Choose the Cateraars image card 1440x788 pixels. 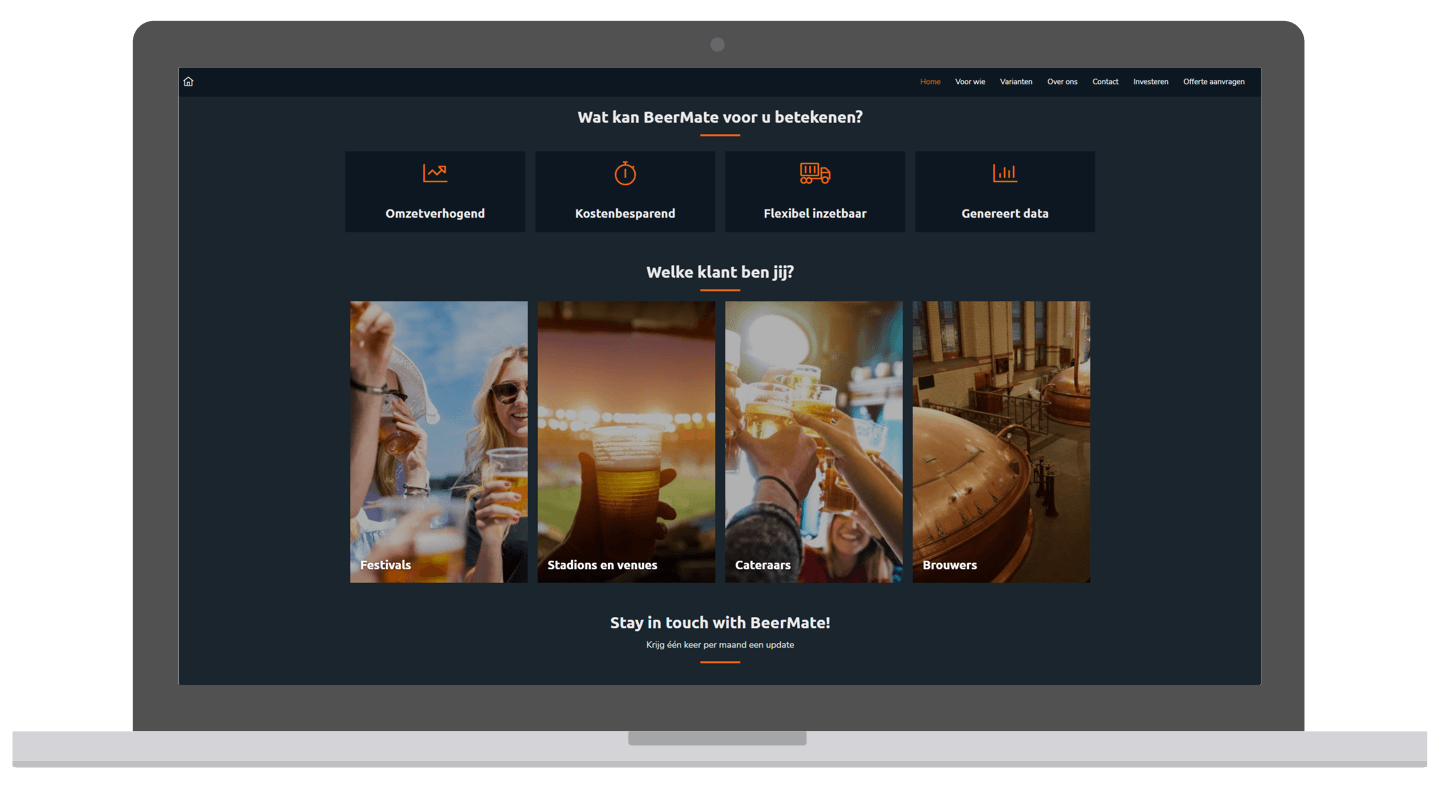tap(814, 442)
